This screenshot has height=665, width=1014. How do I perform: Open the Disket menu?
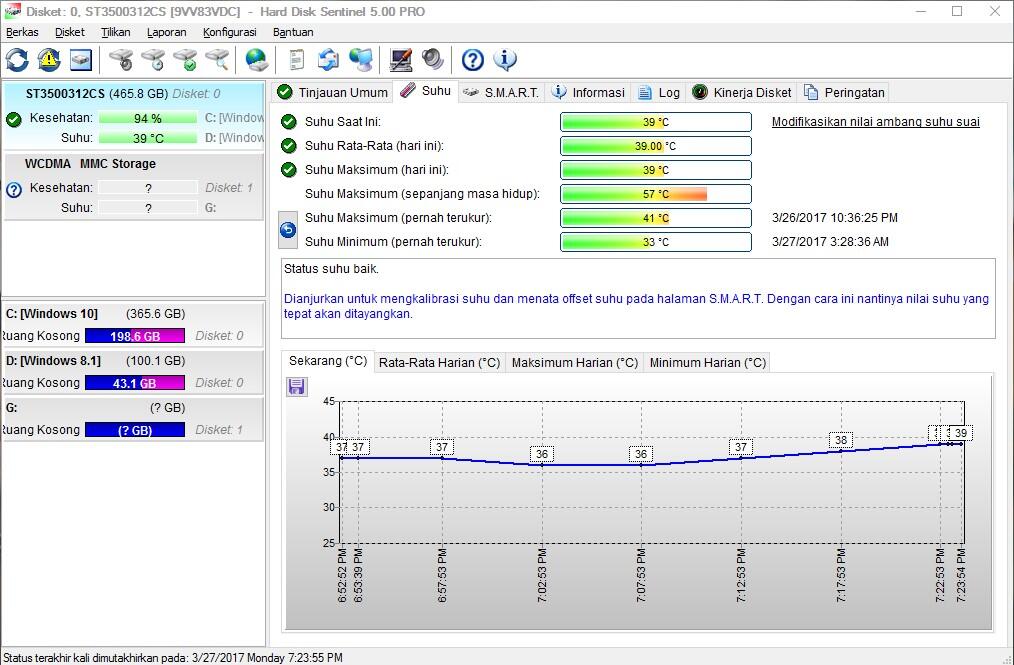tap(70, 32)
